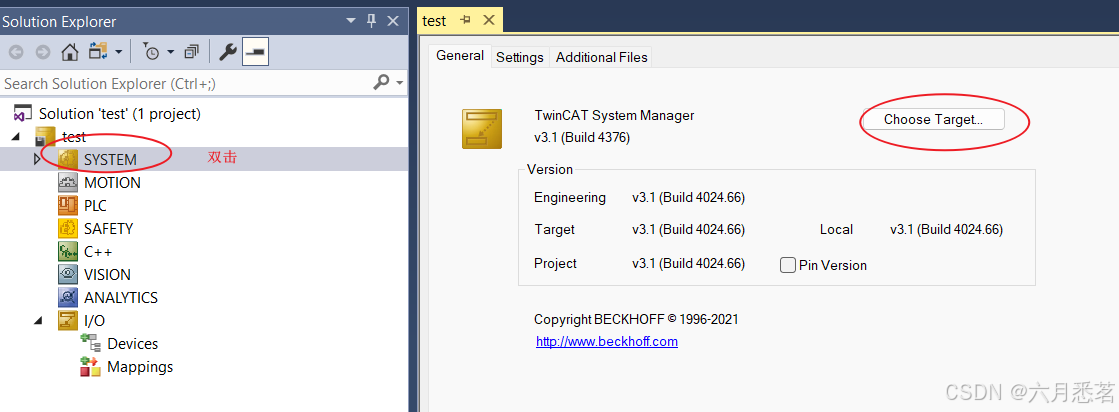Click the Devices node icon
Image resolution: width=1119 pixels, height=412 pixels.
coord(90,343)
